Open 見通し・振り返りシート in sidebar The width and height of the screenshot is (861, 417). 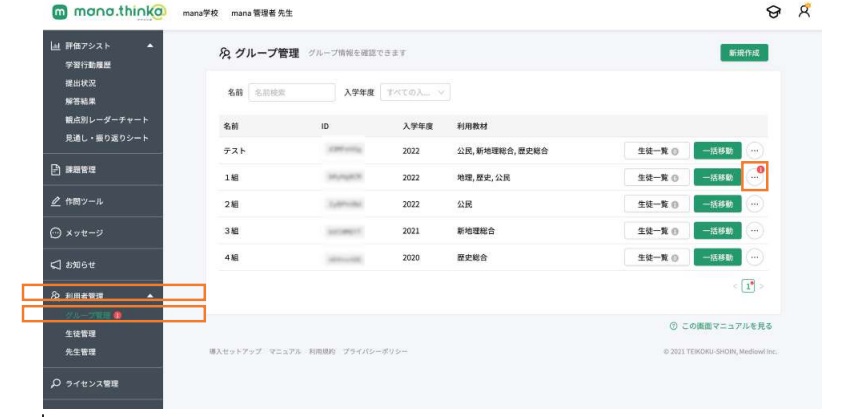pyautogui.click(x=107, y=138)
